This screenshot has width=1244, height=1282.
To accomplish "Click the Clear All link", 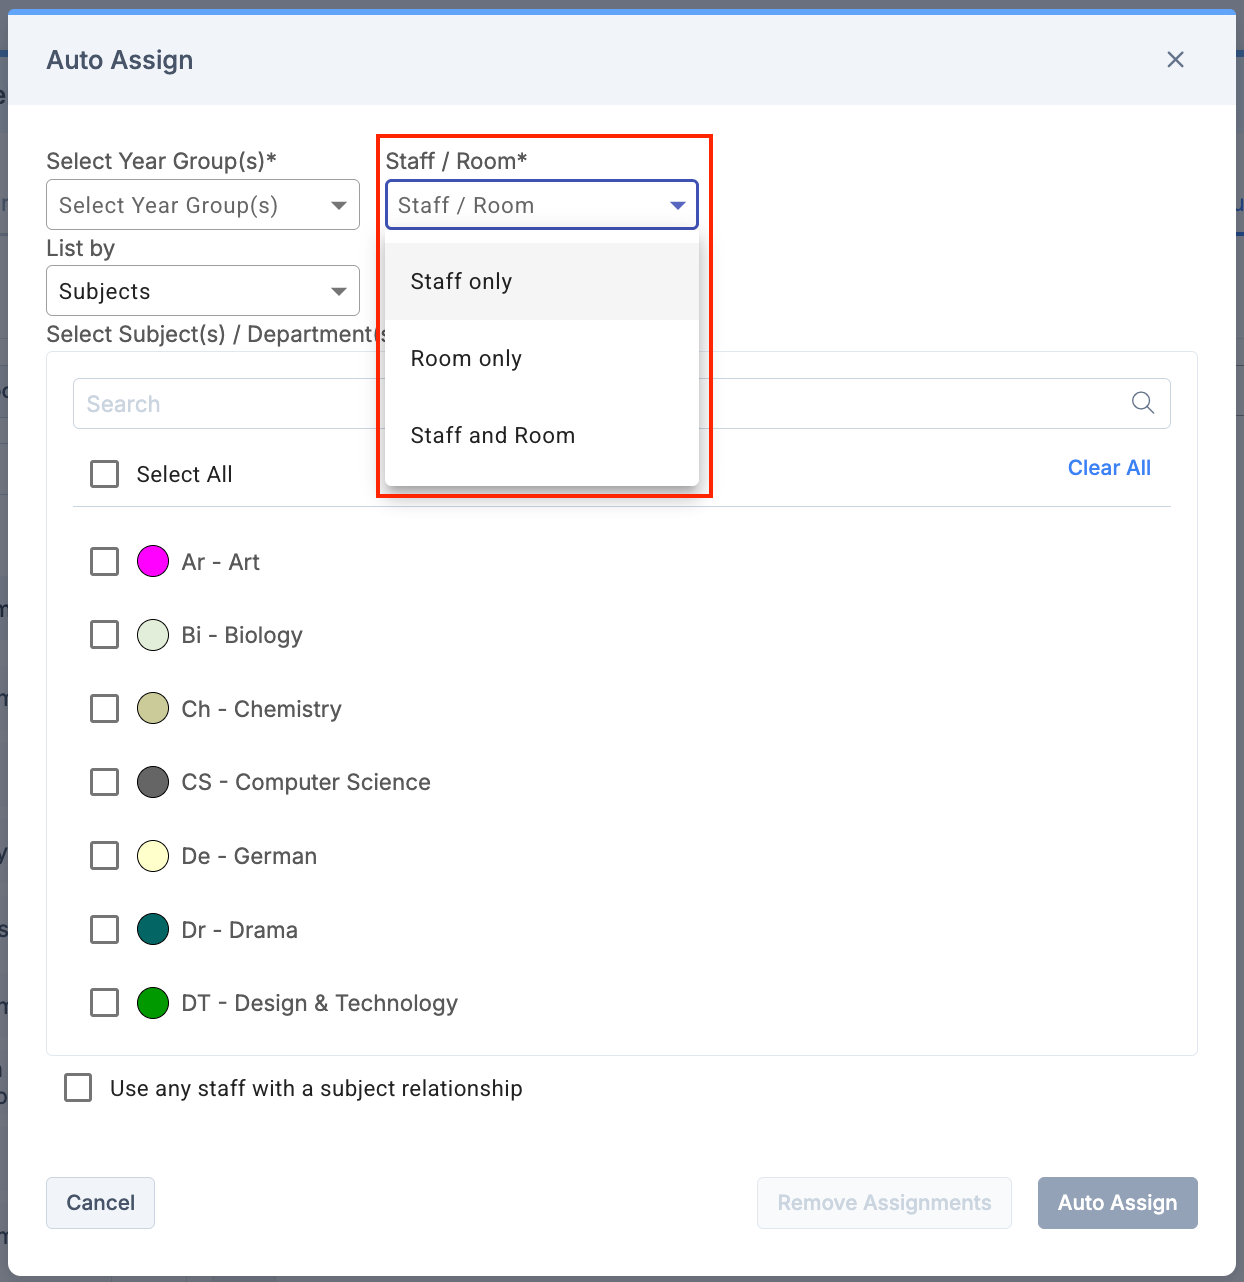I will coord(1109,468).
